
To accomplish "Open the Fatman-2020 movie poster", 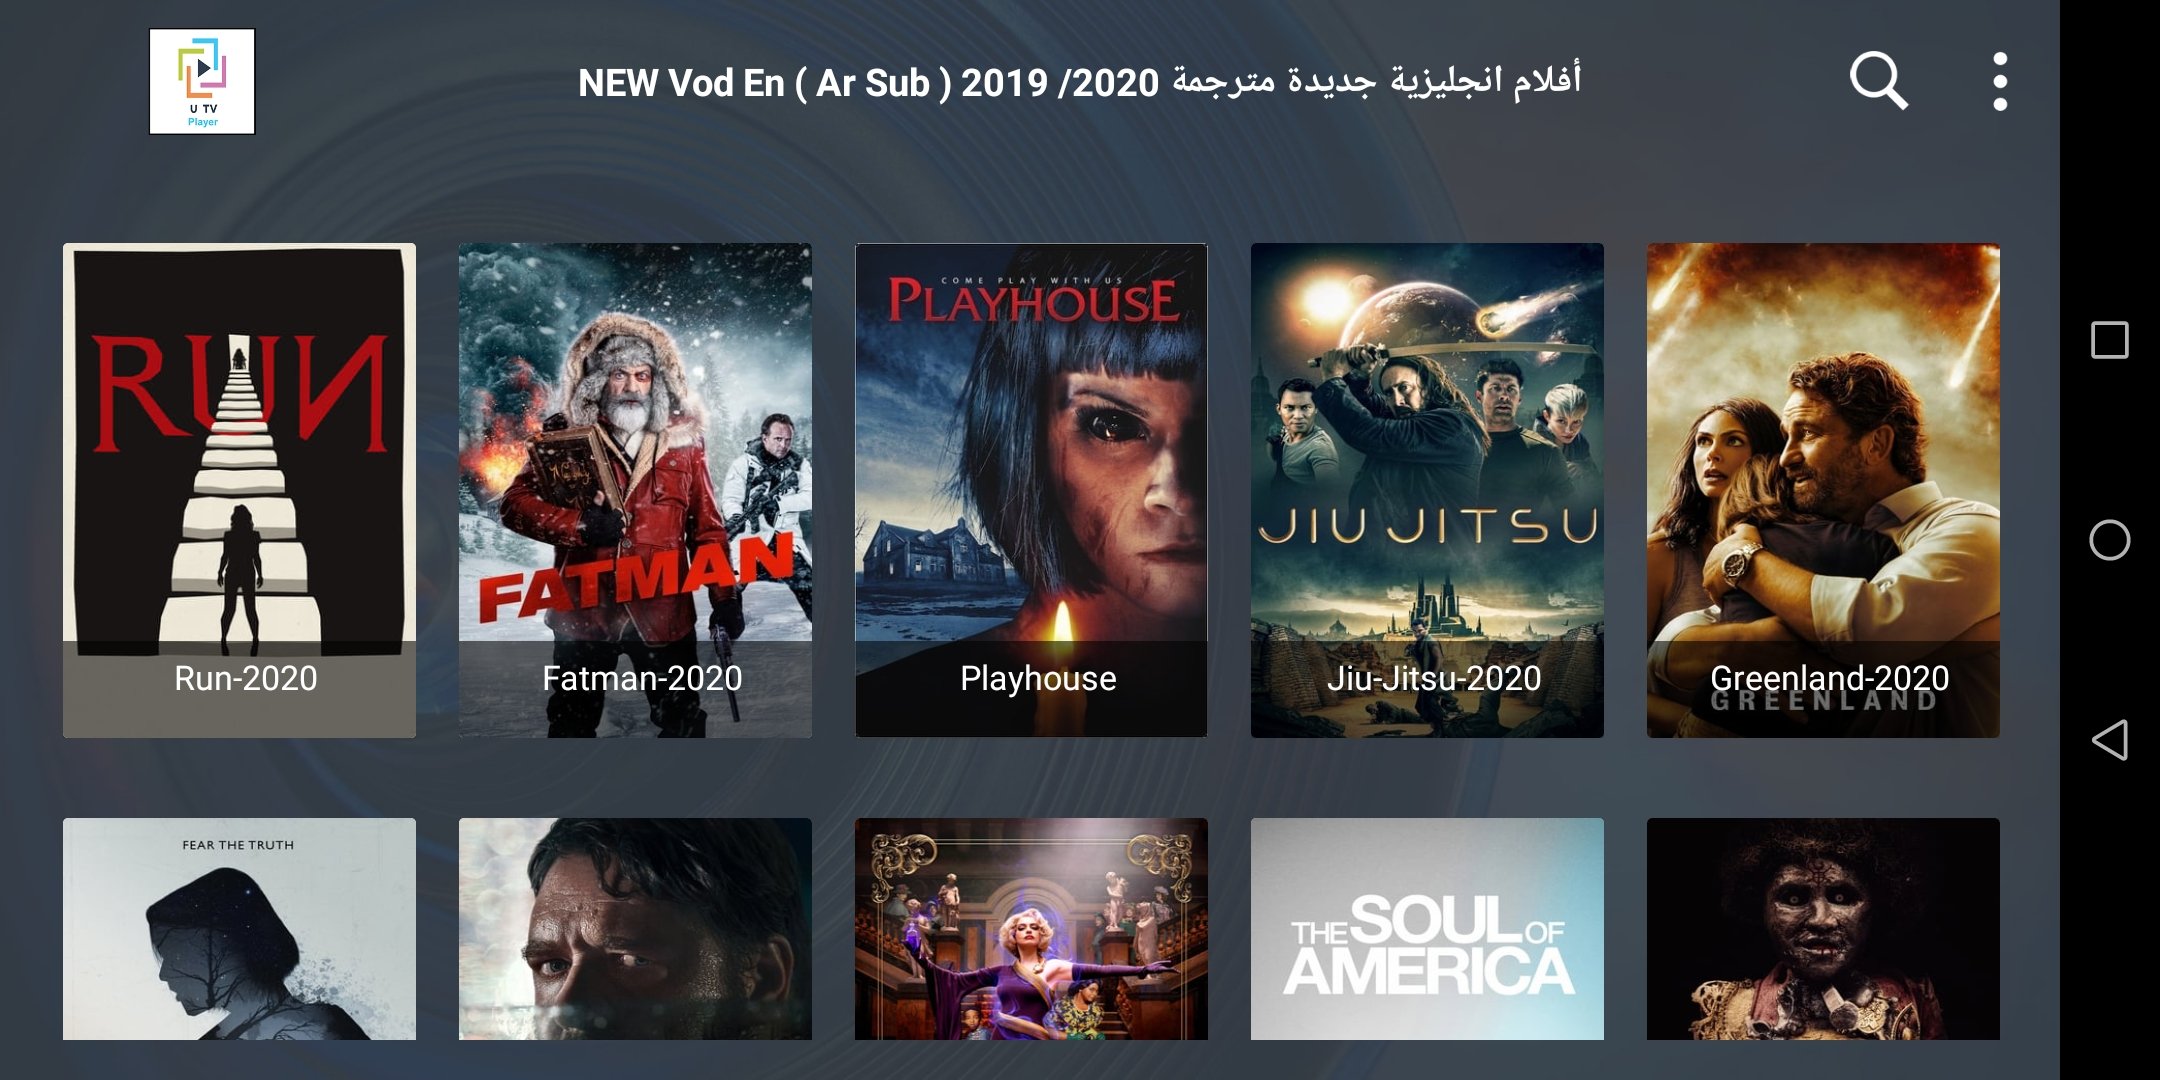I will (635, 490).
